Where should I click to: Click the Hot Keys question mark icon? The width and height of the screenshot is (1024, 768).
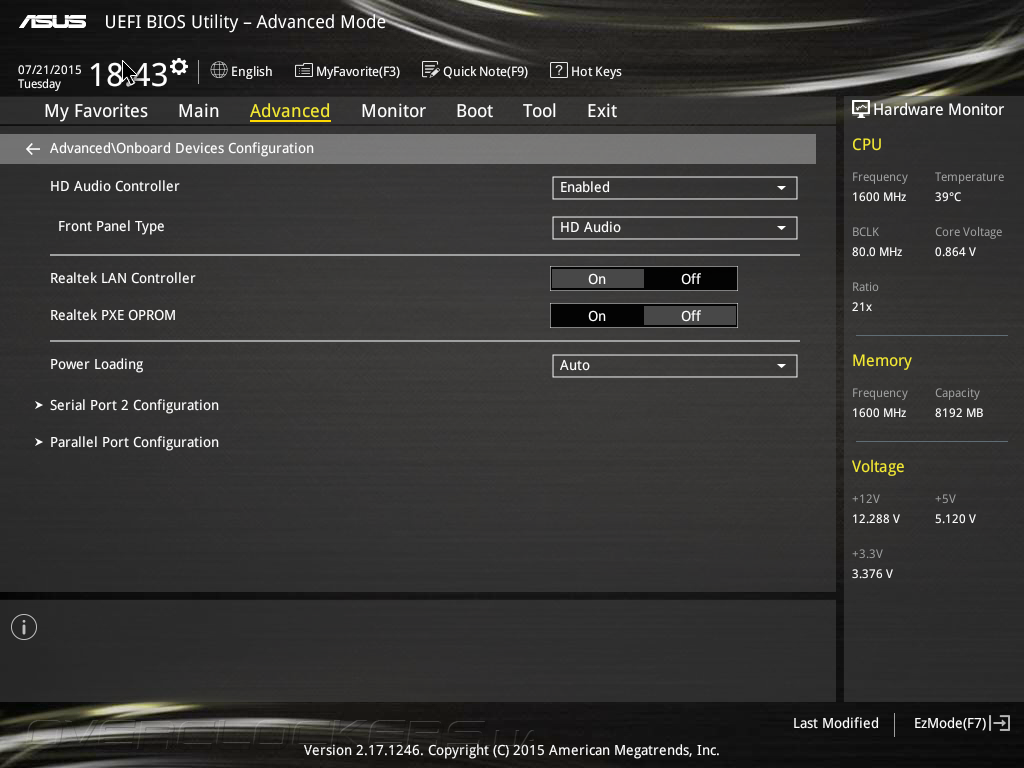click(x=558, y=70)
